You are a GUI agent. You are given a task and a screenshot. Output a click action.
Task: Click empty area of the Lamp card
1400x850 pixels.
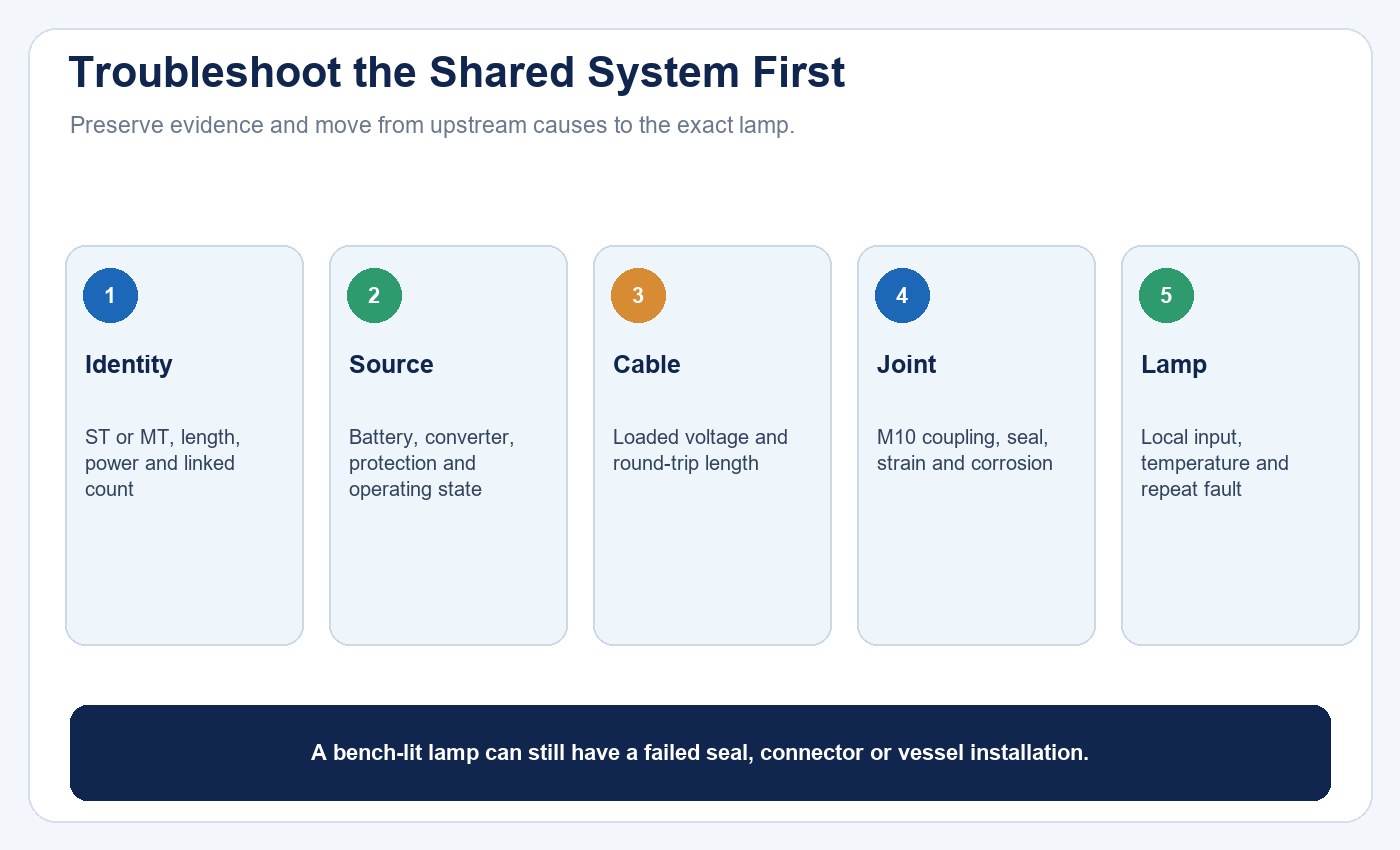coord(1240,575)
